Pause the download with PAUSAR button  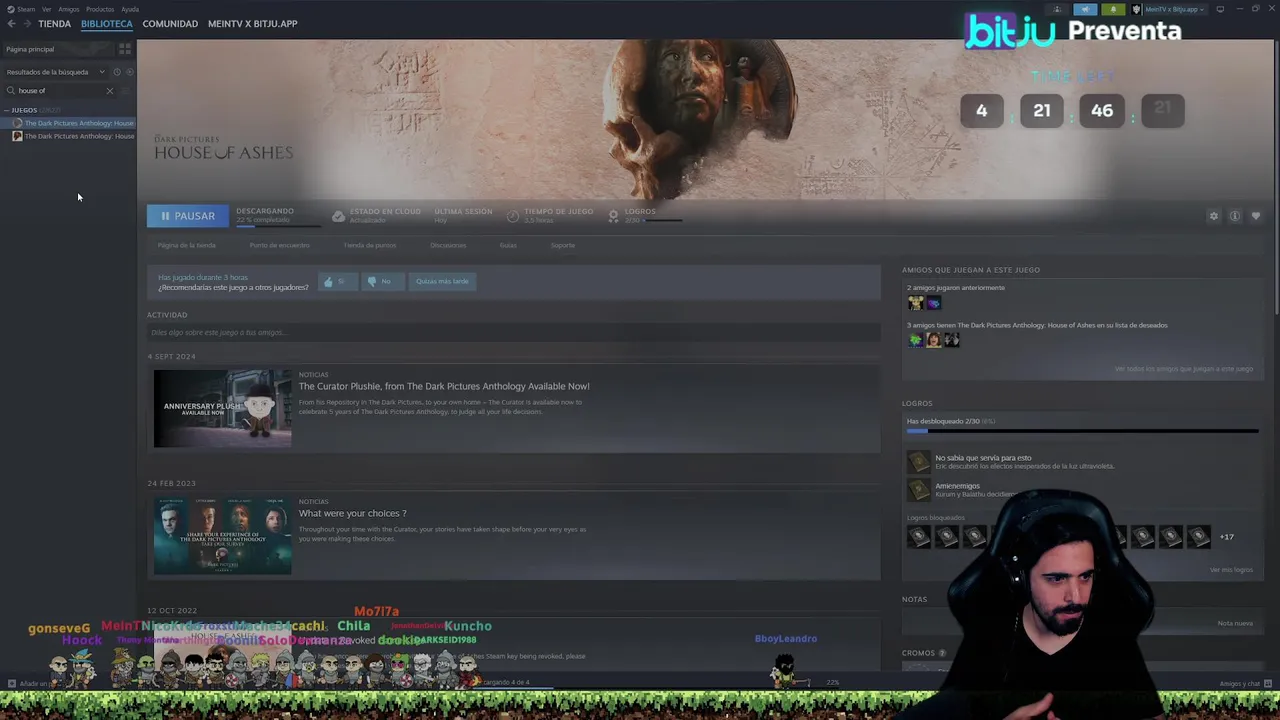(x=188, y=216)
